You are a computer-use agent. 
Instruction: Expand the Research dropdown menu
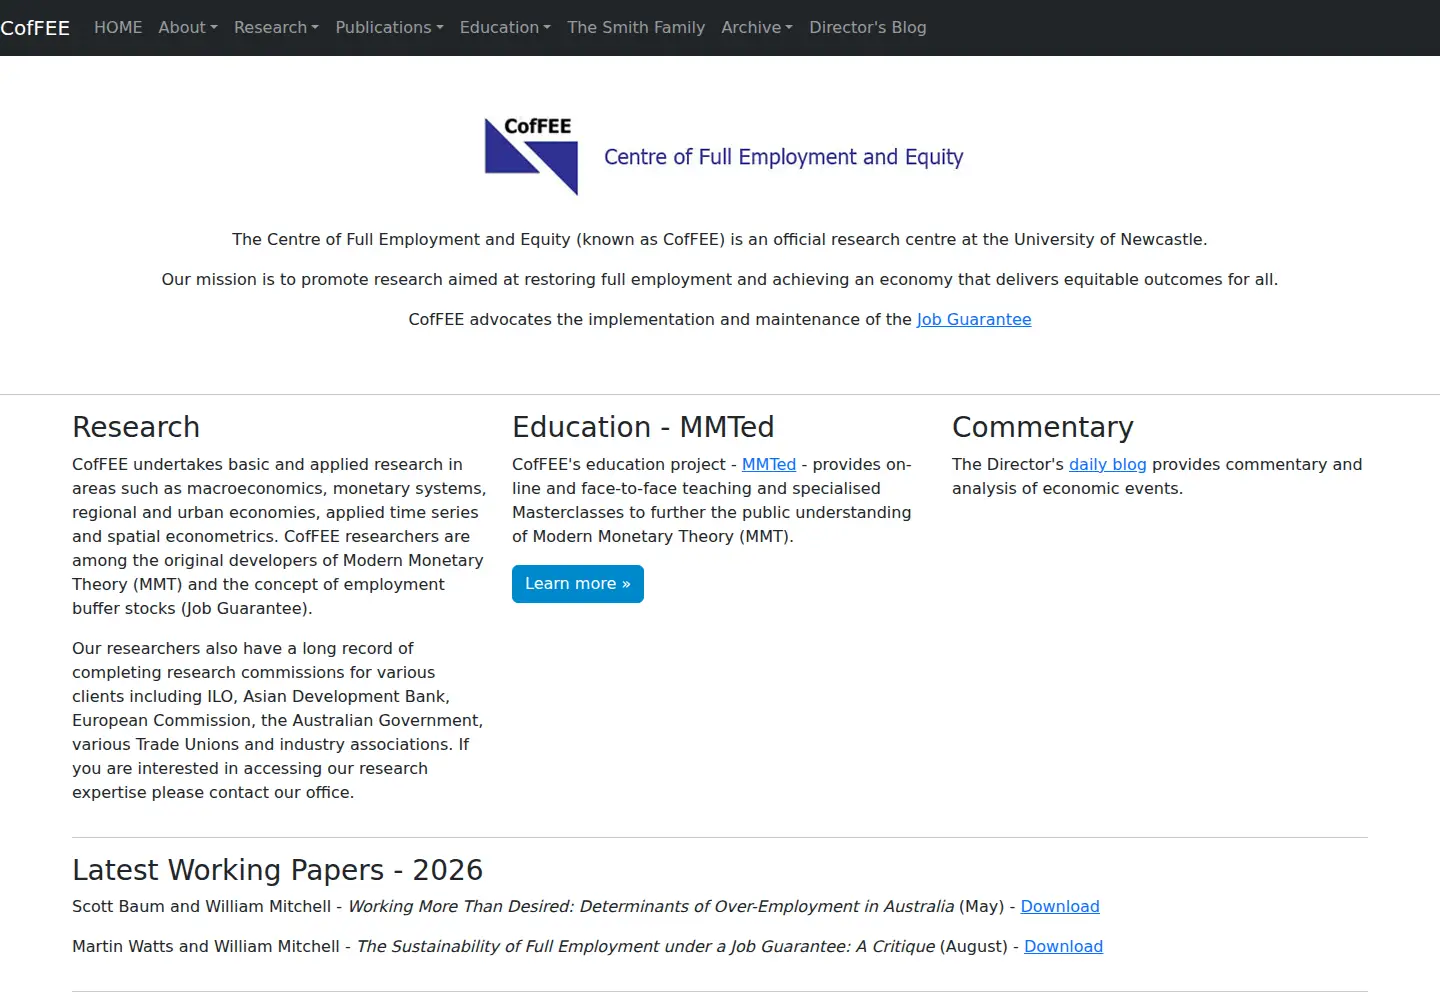click(x=276, y=28)
